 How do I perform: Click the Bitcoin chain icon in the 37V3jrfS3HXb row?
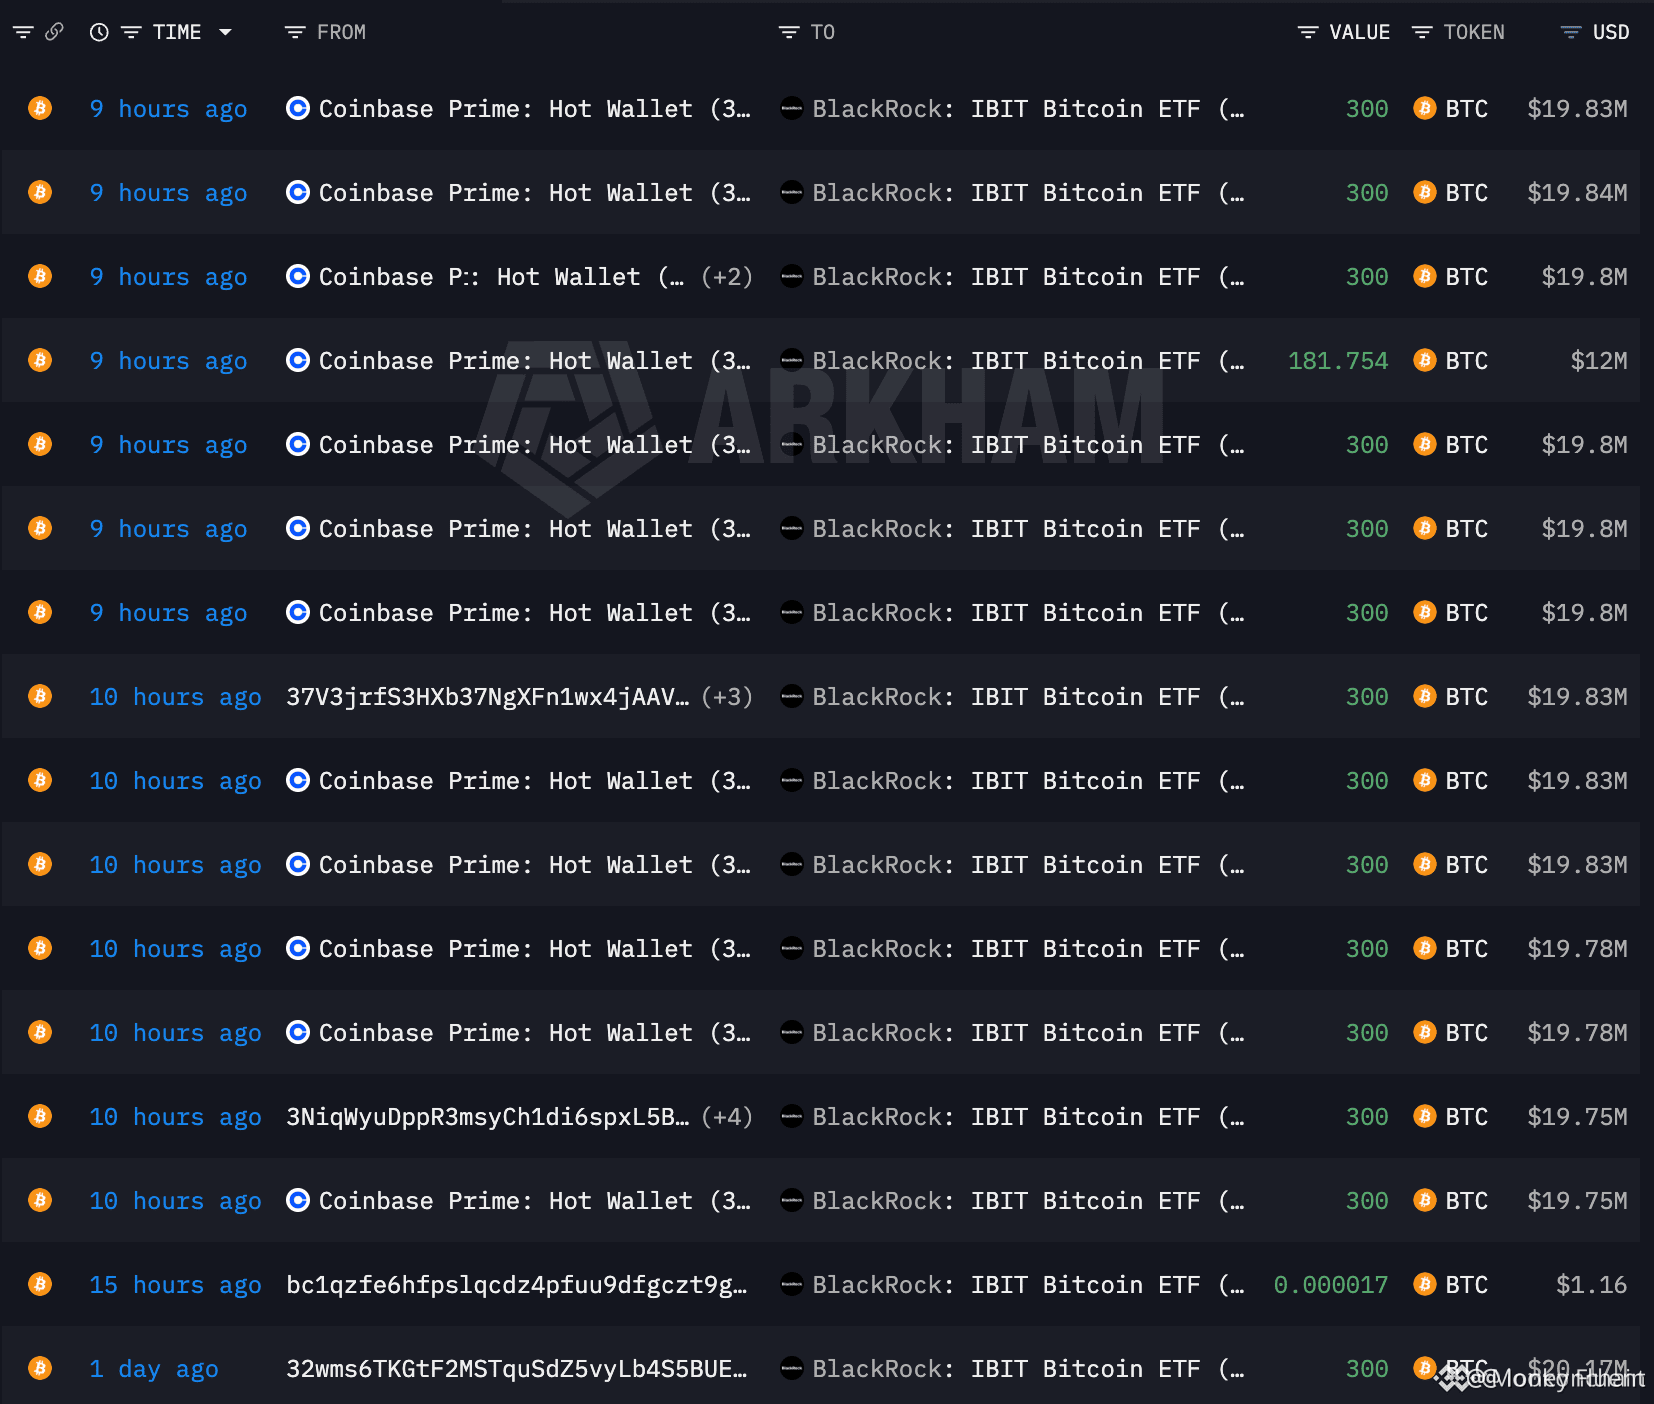[x=40, y=696]
